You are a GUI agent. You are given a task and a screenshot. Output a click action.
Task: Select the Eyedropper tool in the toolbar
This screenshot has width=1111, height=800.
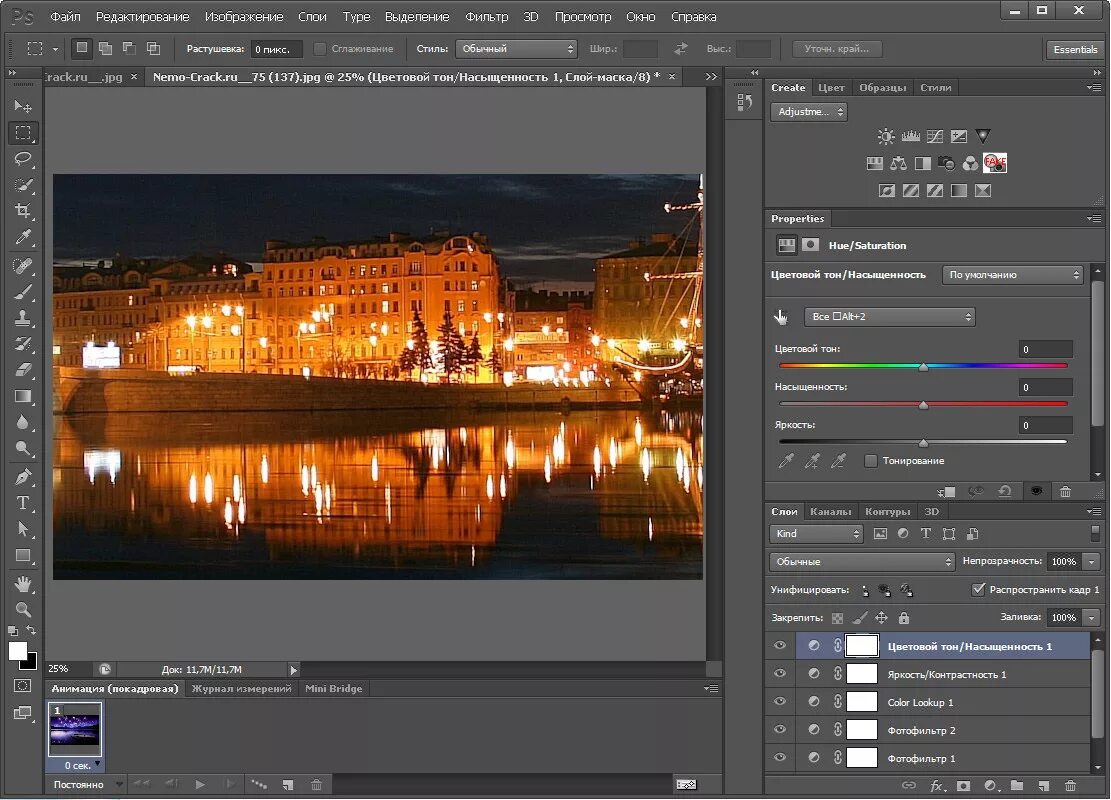(24, 237)
